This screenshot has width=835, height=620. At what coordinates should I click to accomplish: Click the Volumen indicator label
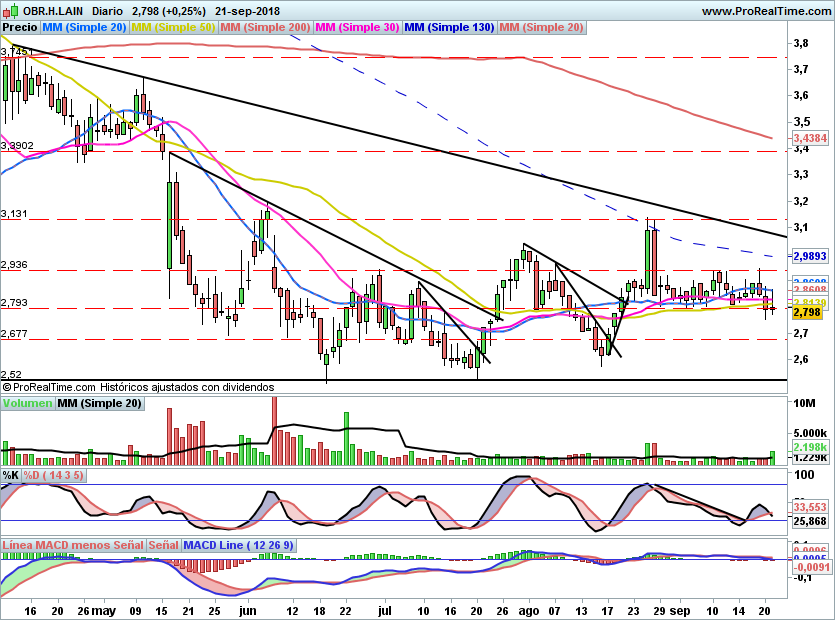27,403
